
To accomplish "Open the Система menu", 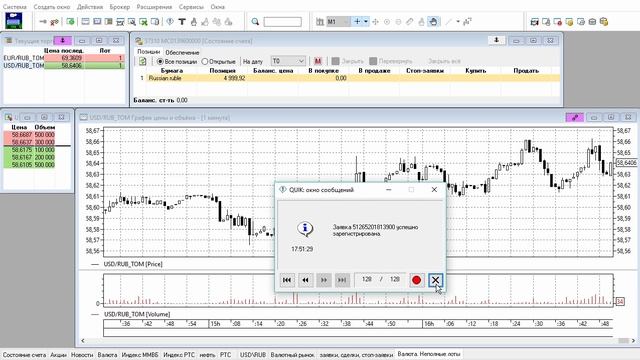I will coord(15,7).
